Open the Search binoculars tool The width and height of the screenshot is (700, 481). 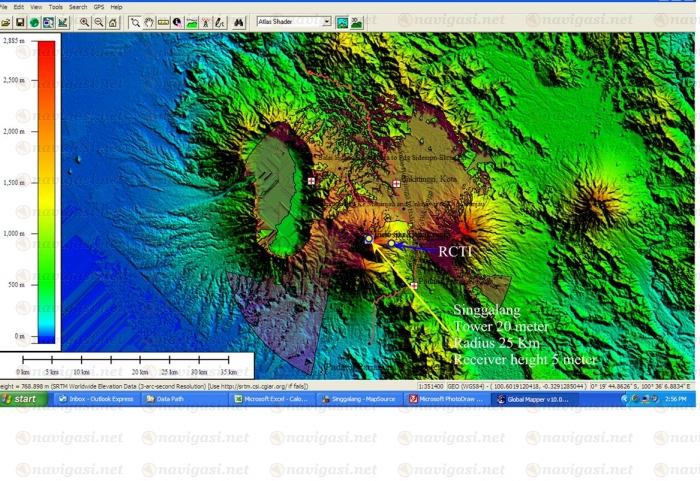238,21
